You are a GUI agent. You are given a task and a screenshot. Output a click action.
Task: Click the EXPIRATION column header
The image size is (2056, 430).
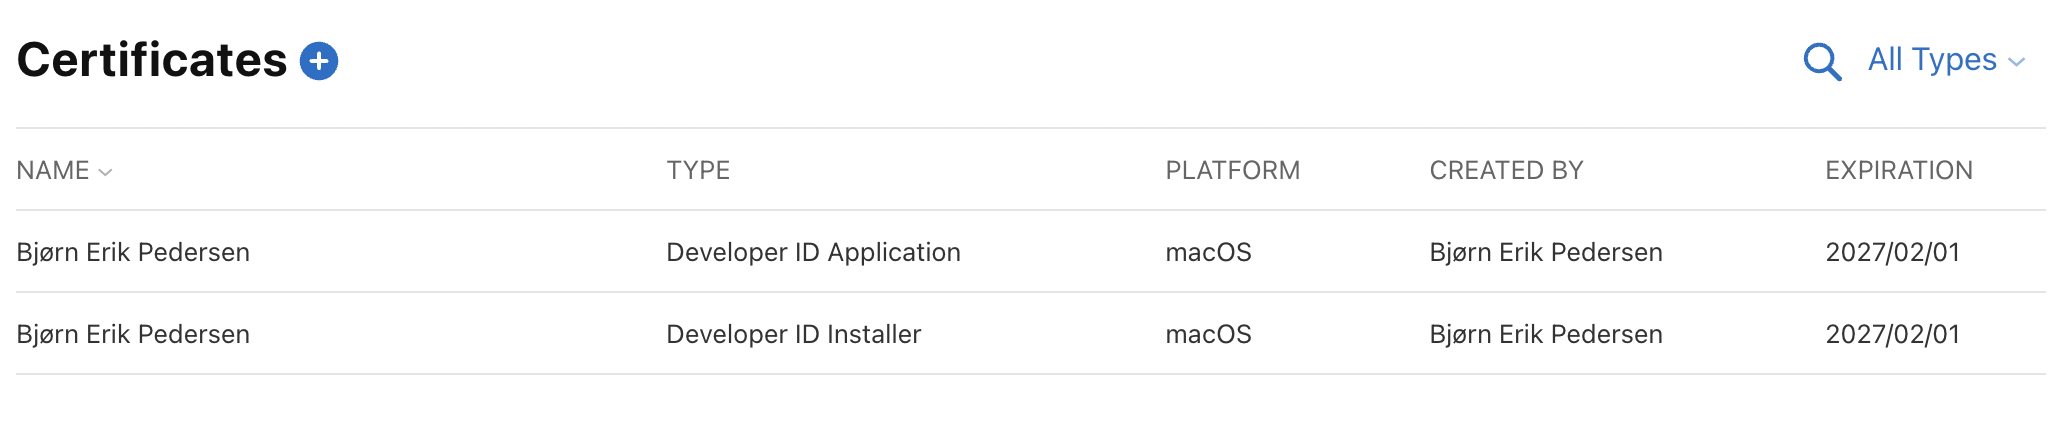click(1898, 171)
